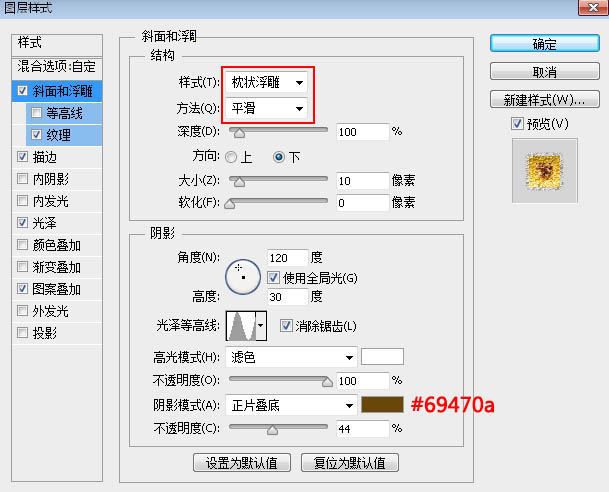Open the 阴影模式(A) dropdown showing 正片叠底
This screenshot has height=492, width=609.
point(291,406)
